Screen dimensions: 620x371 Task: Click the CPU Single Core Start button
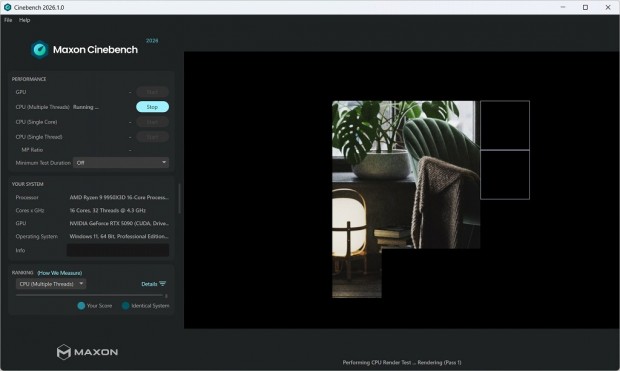pyautogui.click(x=152, y=122)
